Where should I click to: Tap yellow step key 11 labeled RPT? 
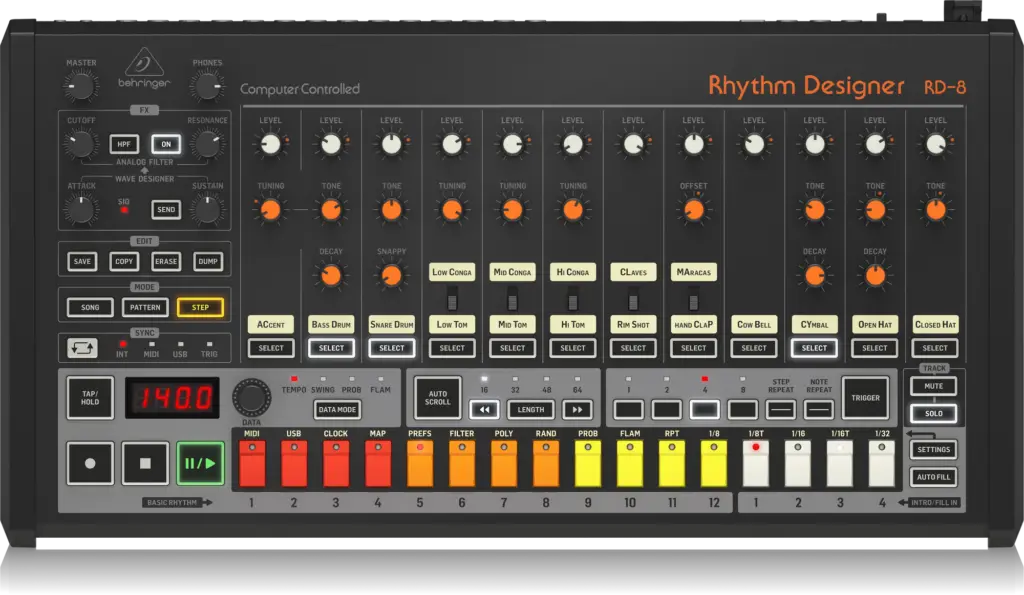(672, 464)
